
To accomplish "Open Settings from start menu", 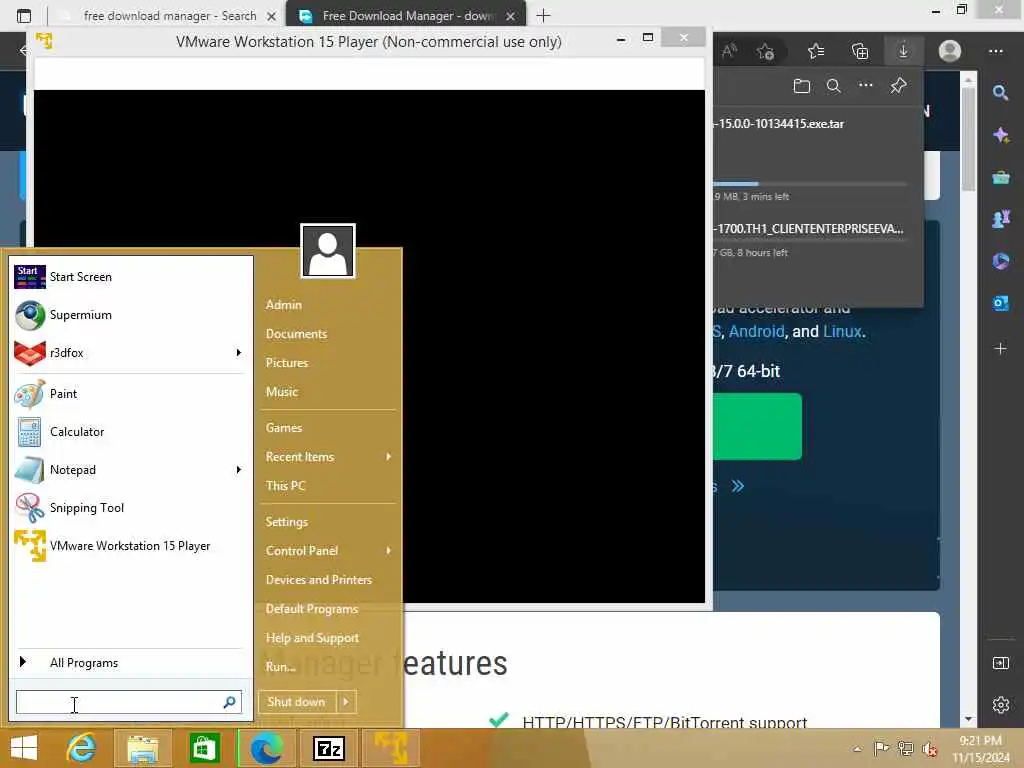I will (286, 522).
